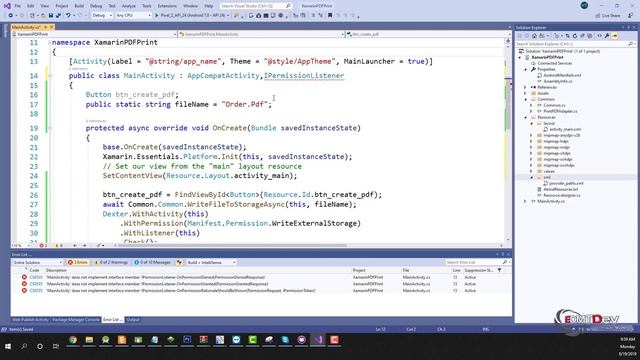Image resolution: width=640 pixels, height=360 pixels.
Task: Expand the References node in Solution Explorer
Action: 525,87
